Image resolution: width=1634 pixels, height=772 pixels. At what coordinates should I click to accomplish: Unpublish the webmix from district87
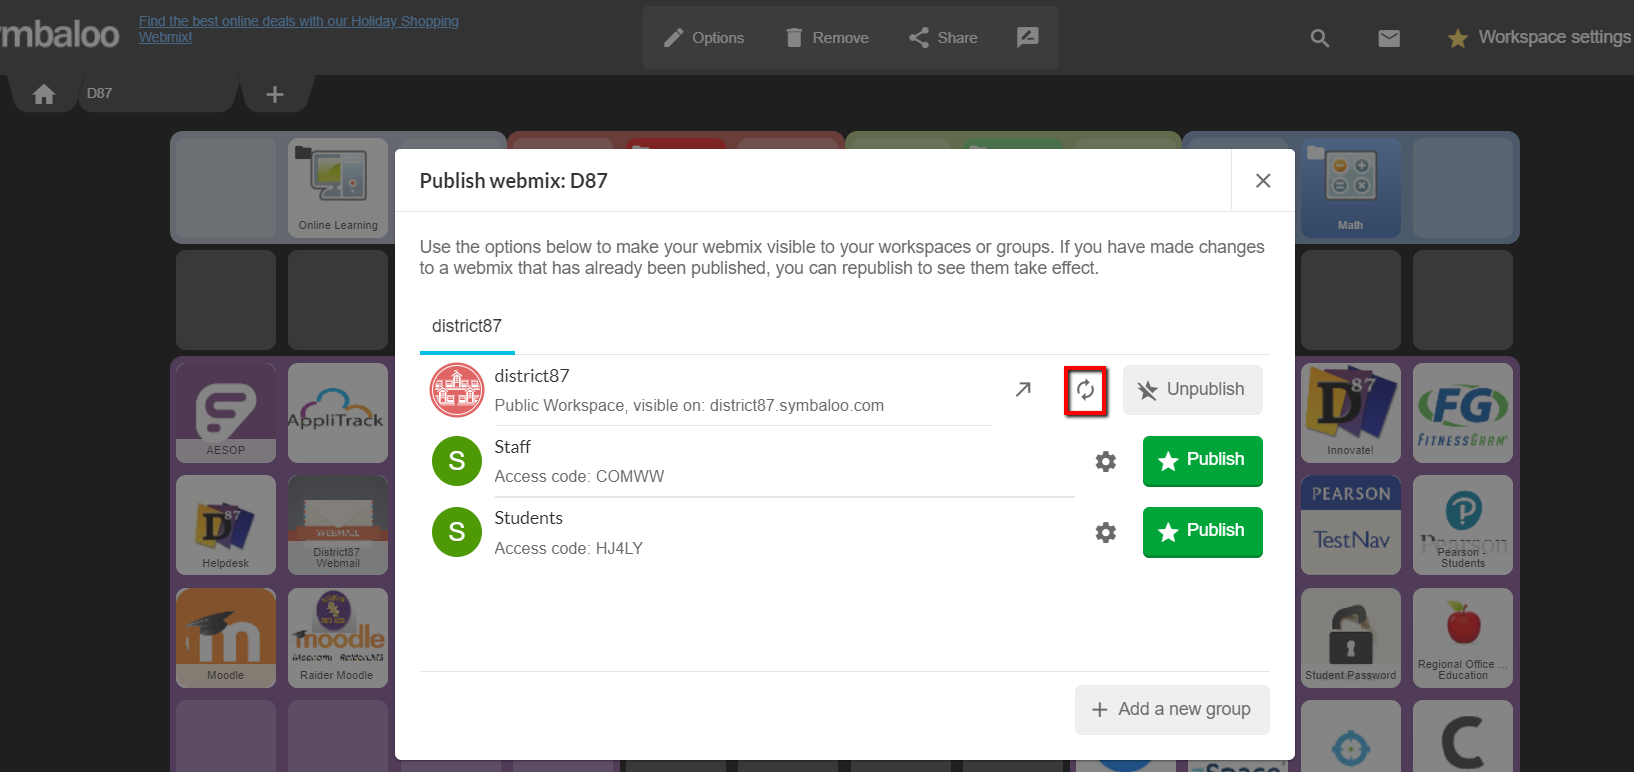[1193, 389]
